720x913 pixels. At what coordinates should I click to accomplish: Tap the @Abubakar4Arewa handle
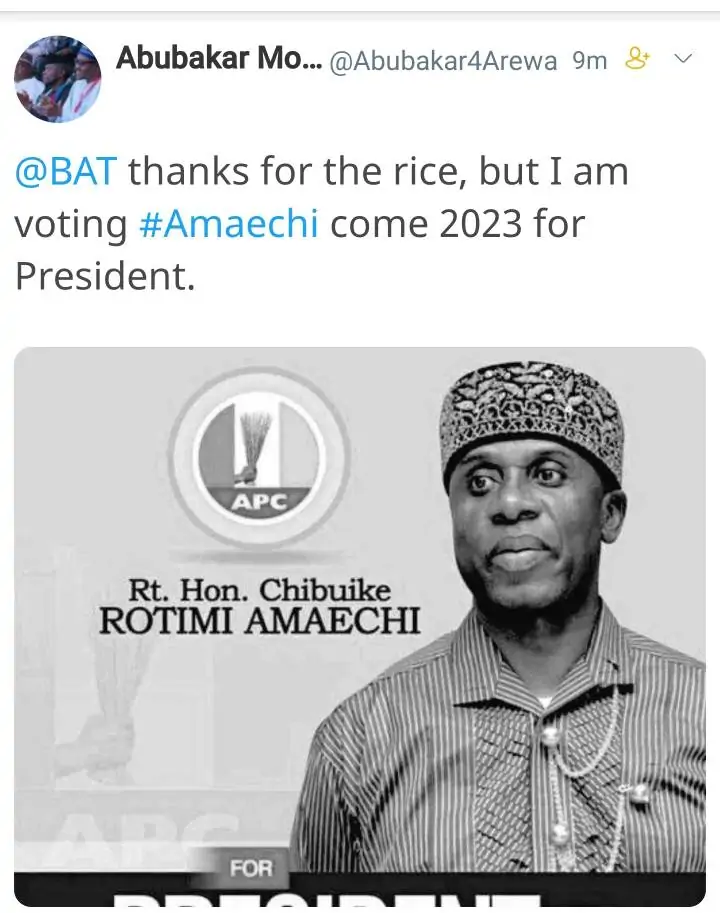(443, 61)
